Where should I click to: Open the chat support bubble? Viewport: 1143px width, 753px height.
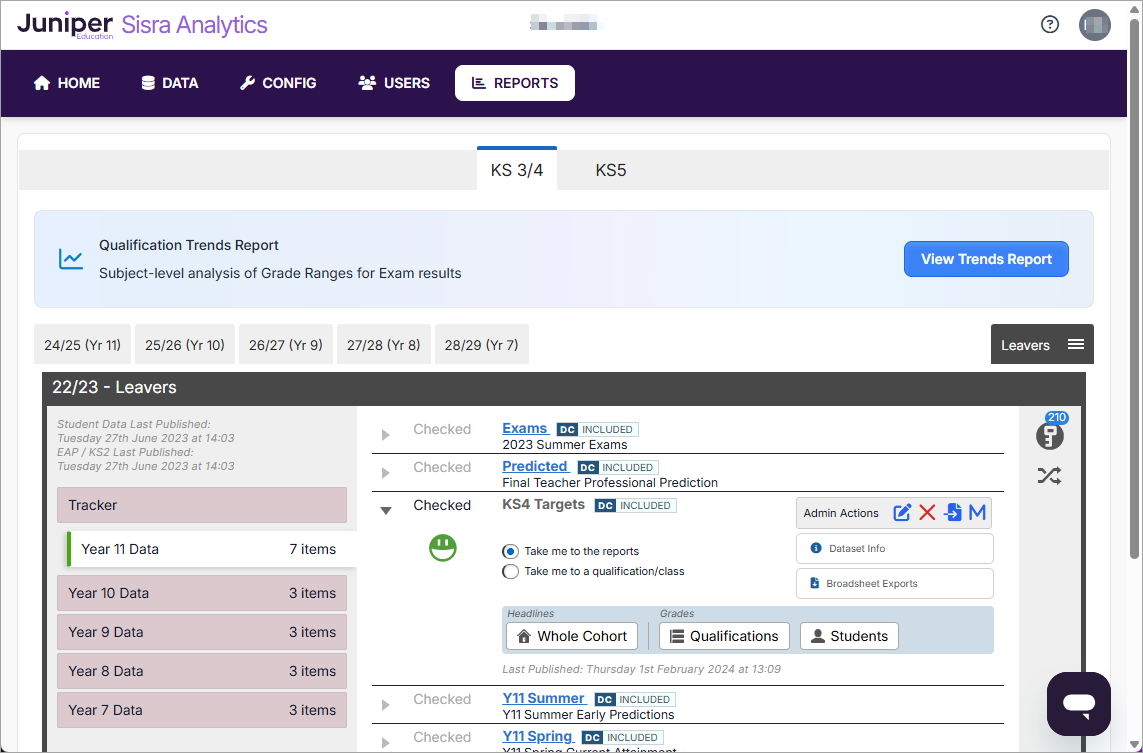(1078, 704)
